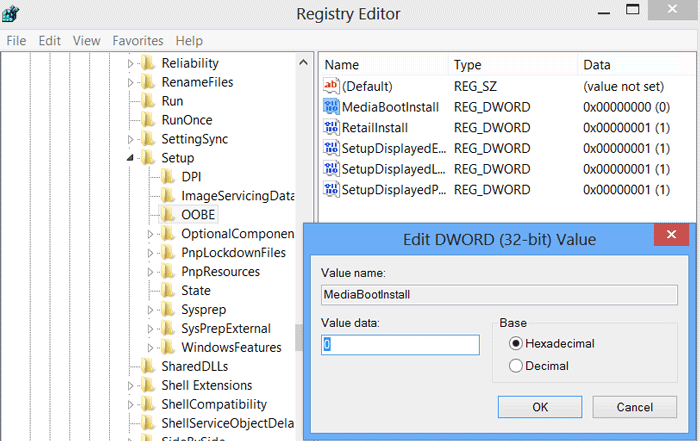Image resolution: width=700 pixels, height=441 pixels.
Task: Click the Reliability folder icon
Action: pos(148,63)
